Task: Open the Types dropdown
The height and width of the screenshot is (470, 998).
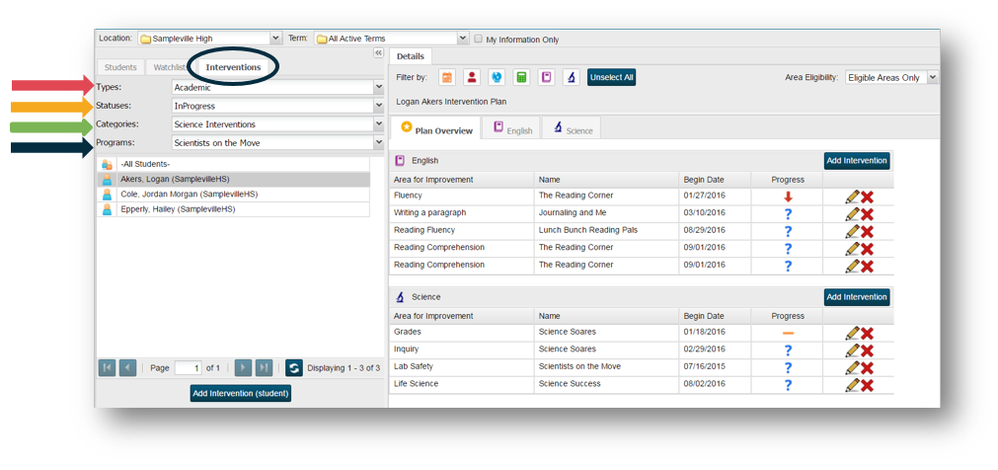Action: (x=378, y=87)
